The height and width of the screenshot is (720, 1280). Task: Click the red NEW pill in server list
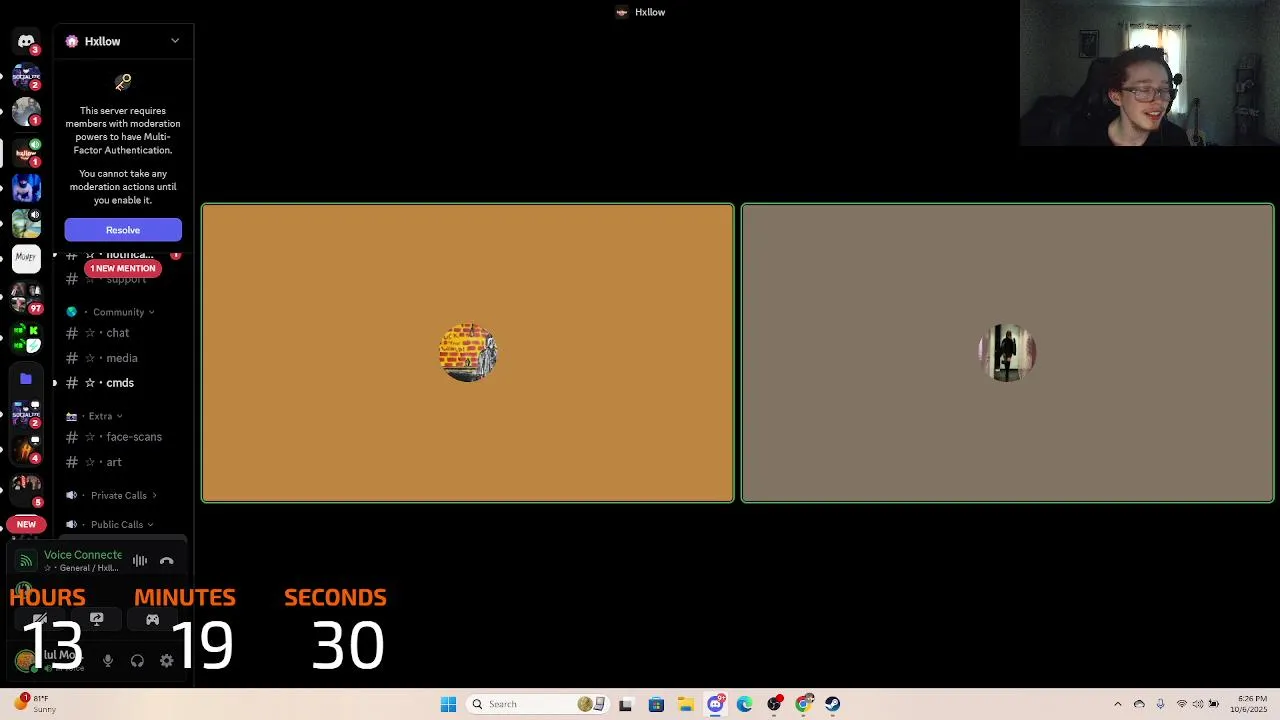pos(26,524)
